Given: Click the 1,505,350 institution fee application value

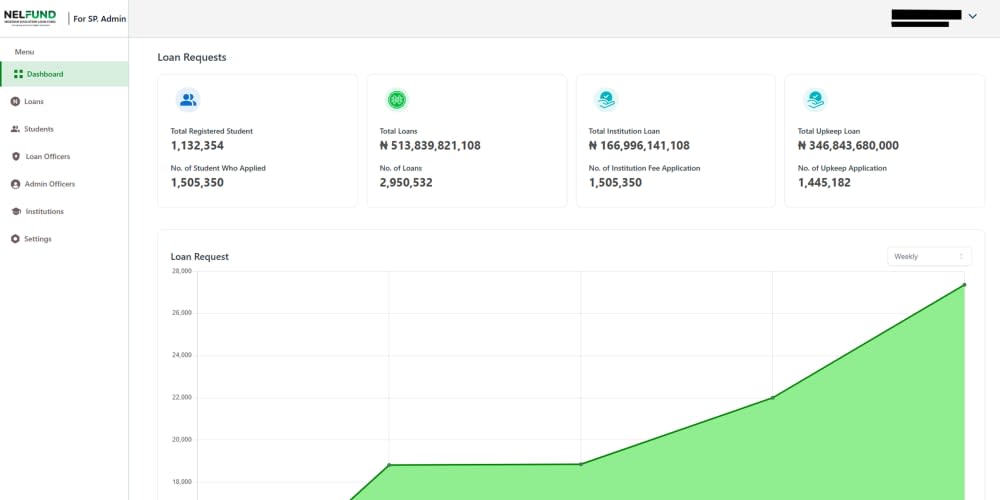Looking at the screenshot, I should [615, 182].
